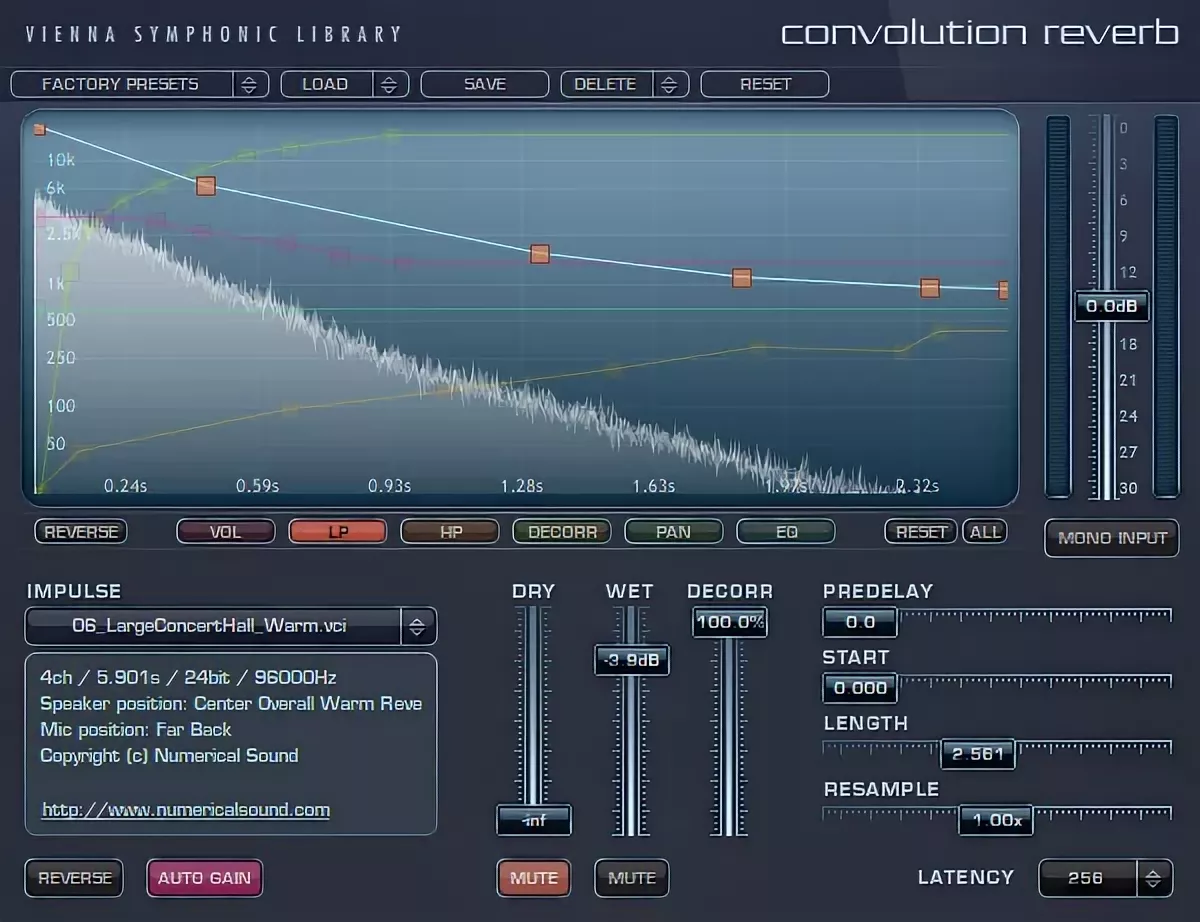Click the RESAMPLE value handle 1.00x

coord(996,820)
